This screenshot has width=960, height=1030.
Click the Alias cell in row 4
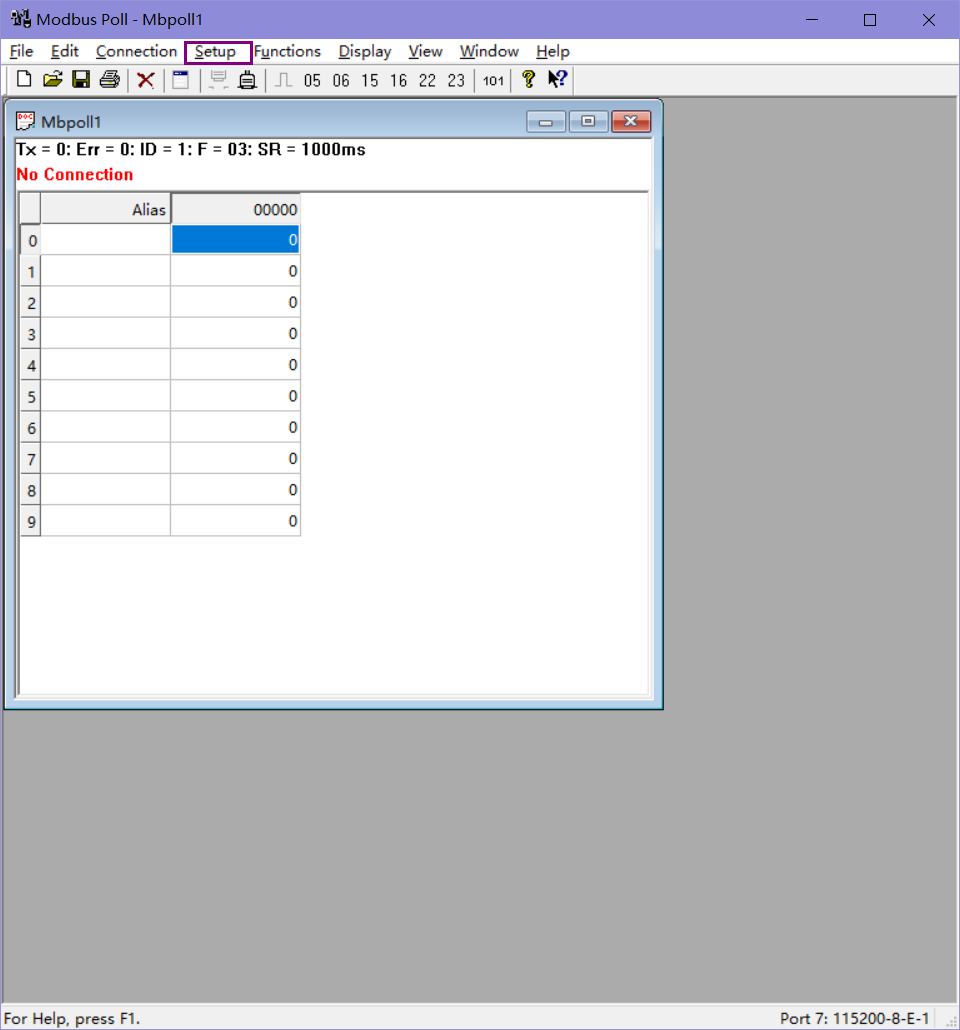pos(106,365)
